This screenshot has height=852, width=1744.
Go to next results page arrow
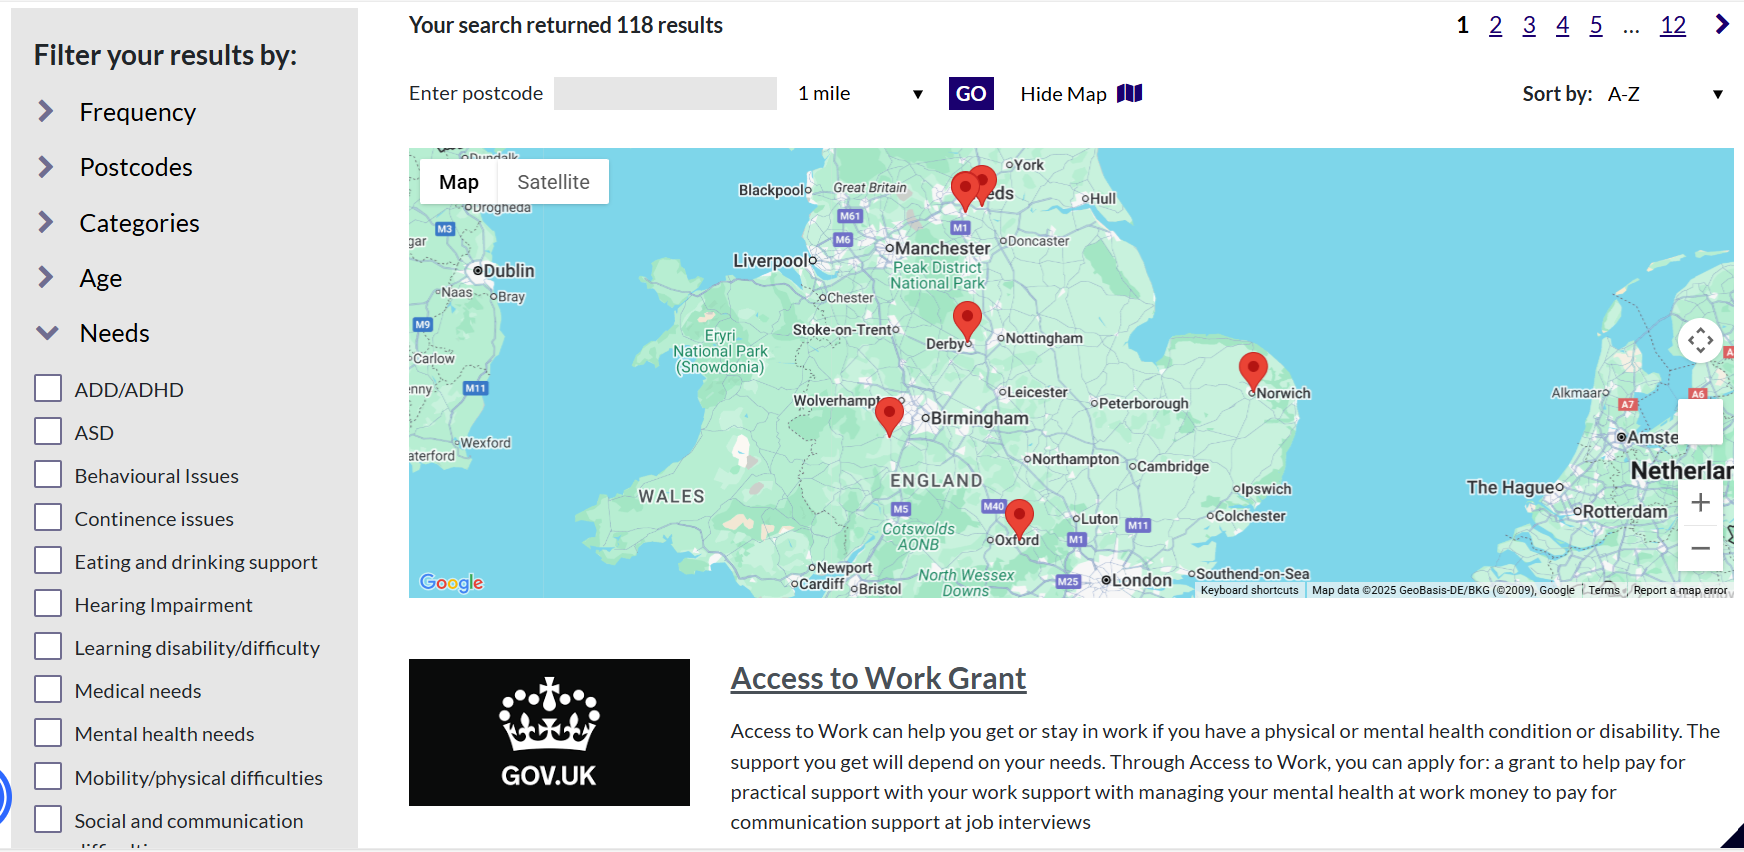tap(1721, 25)
